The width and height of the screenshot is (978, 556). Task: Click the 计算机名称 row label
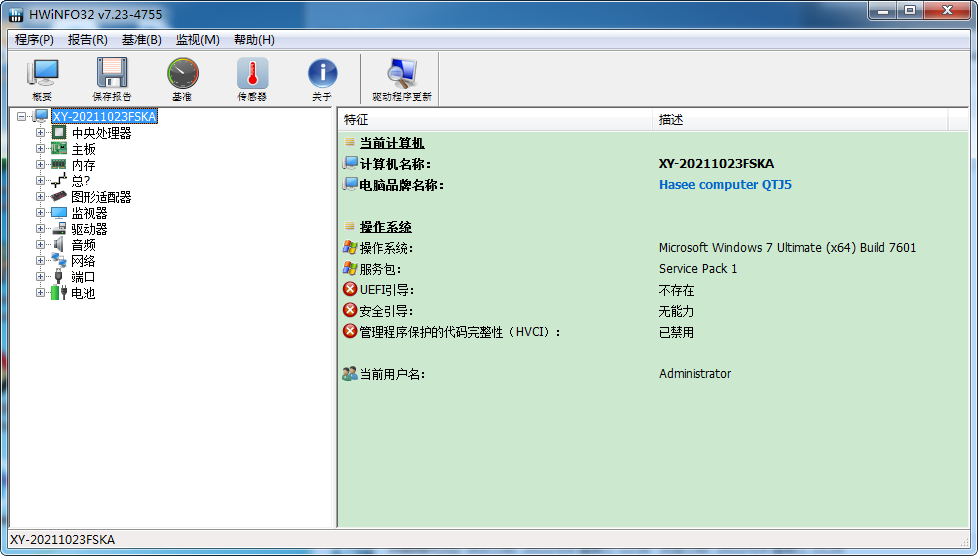(x=395, y=164)
